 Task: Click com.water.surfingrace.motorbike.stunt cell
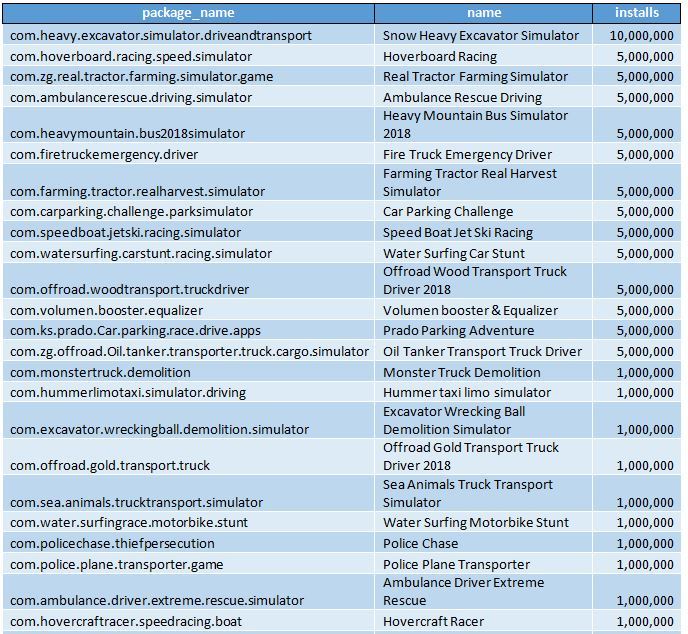[x=188, y=522]
